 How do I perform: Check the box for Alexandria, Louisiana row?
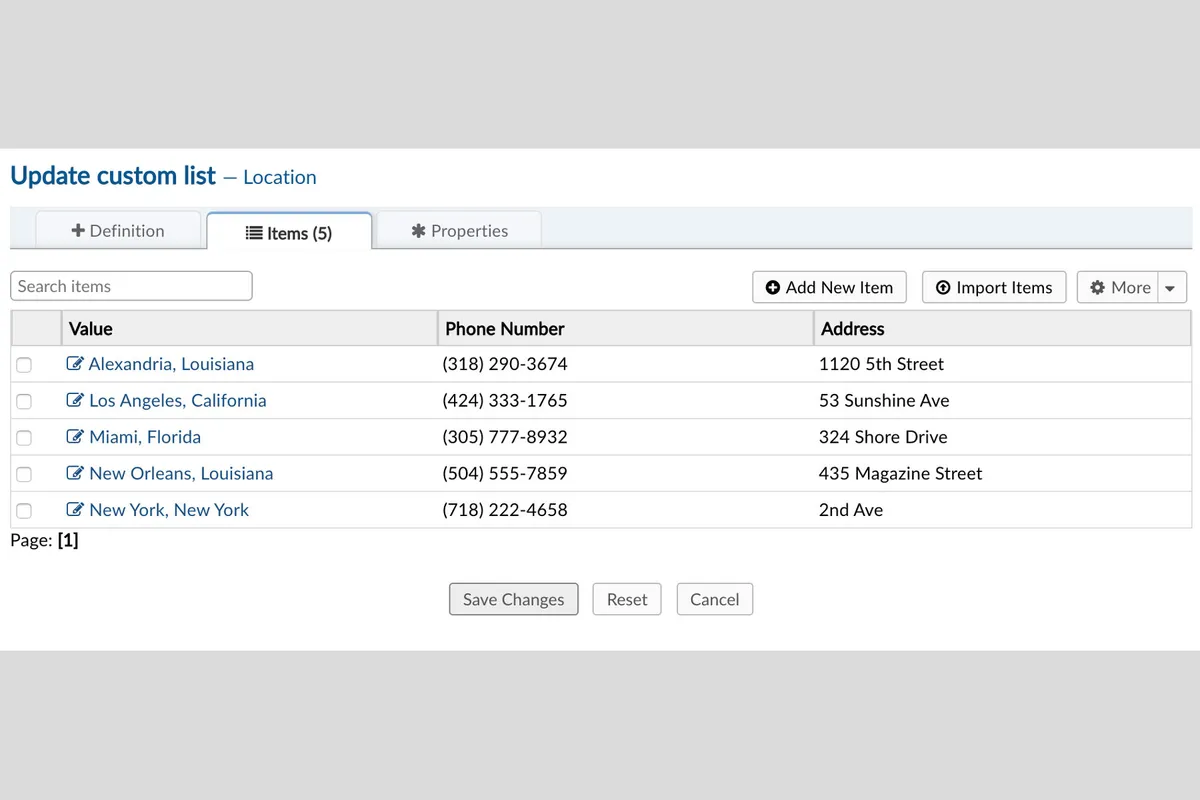point(24,365)
